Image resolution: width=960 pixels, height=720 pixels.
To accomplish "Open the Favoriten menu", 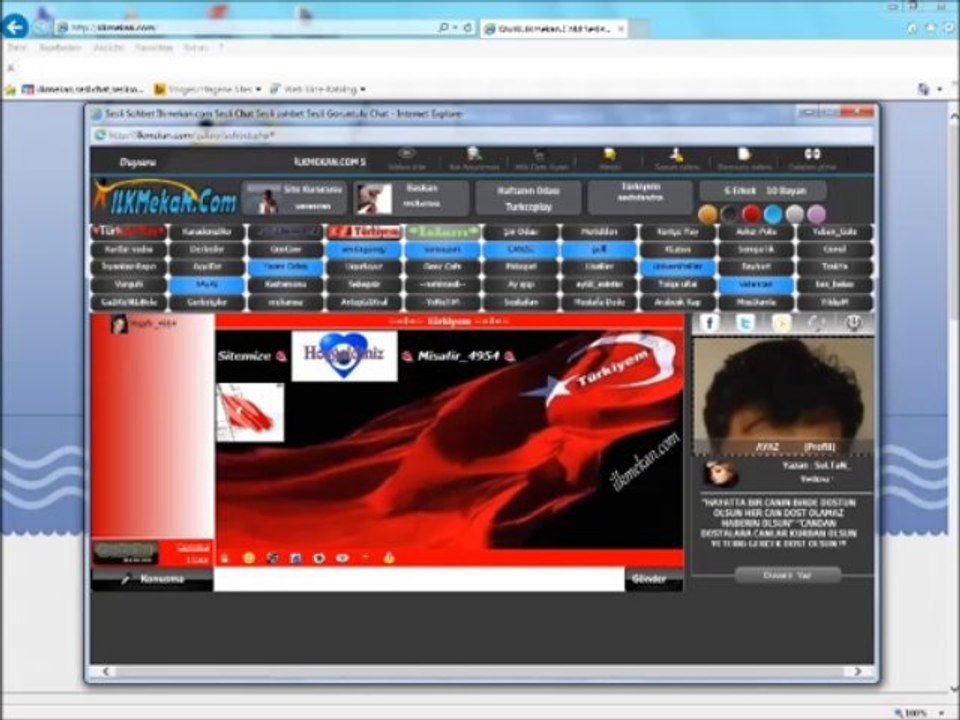I will point(154,47).
